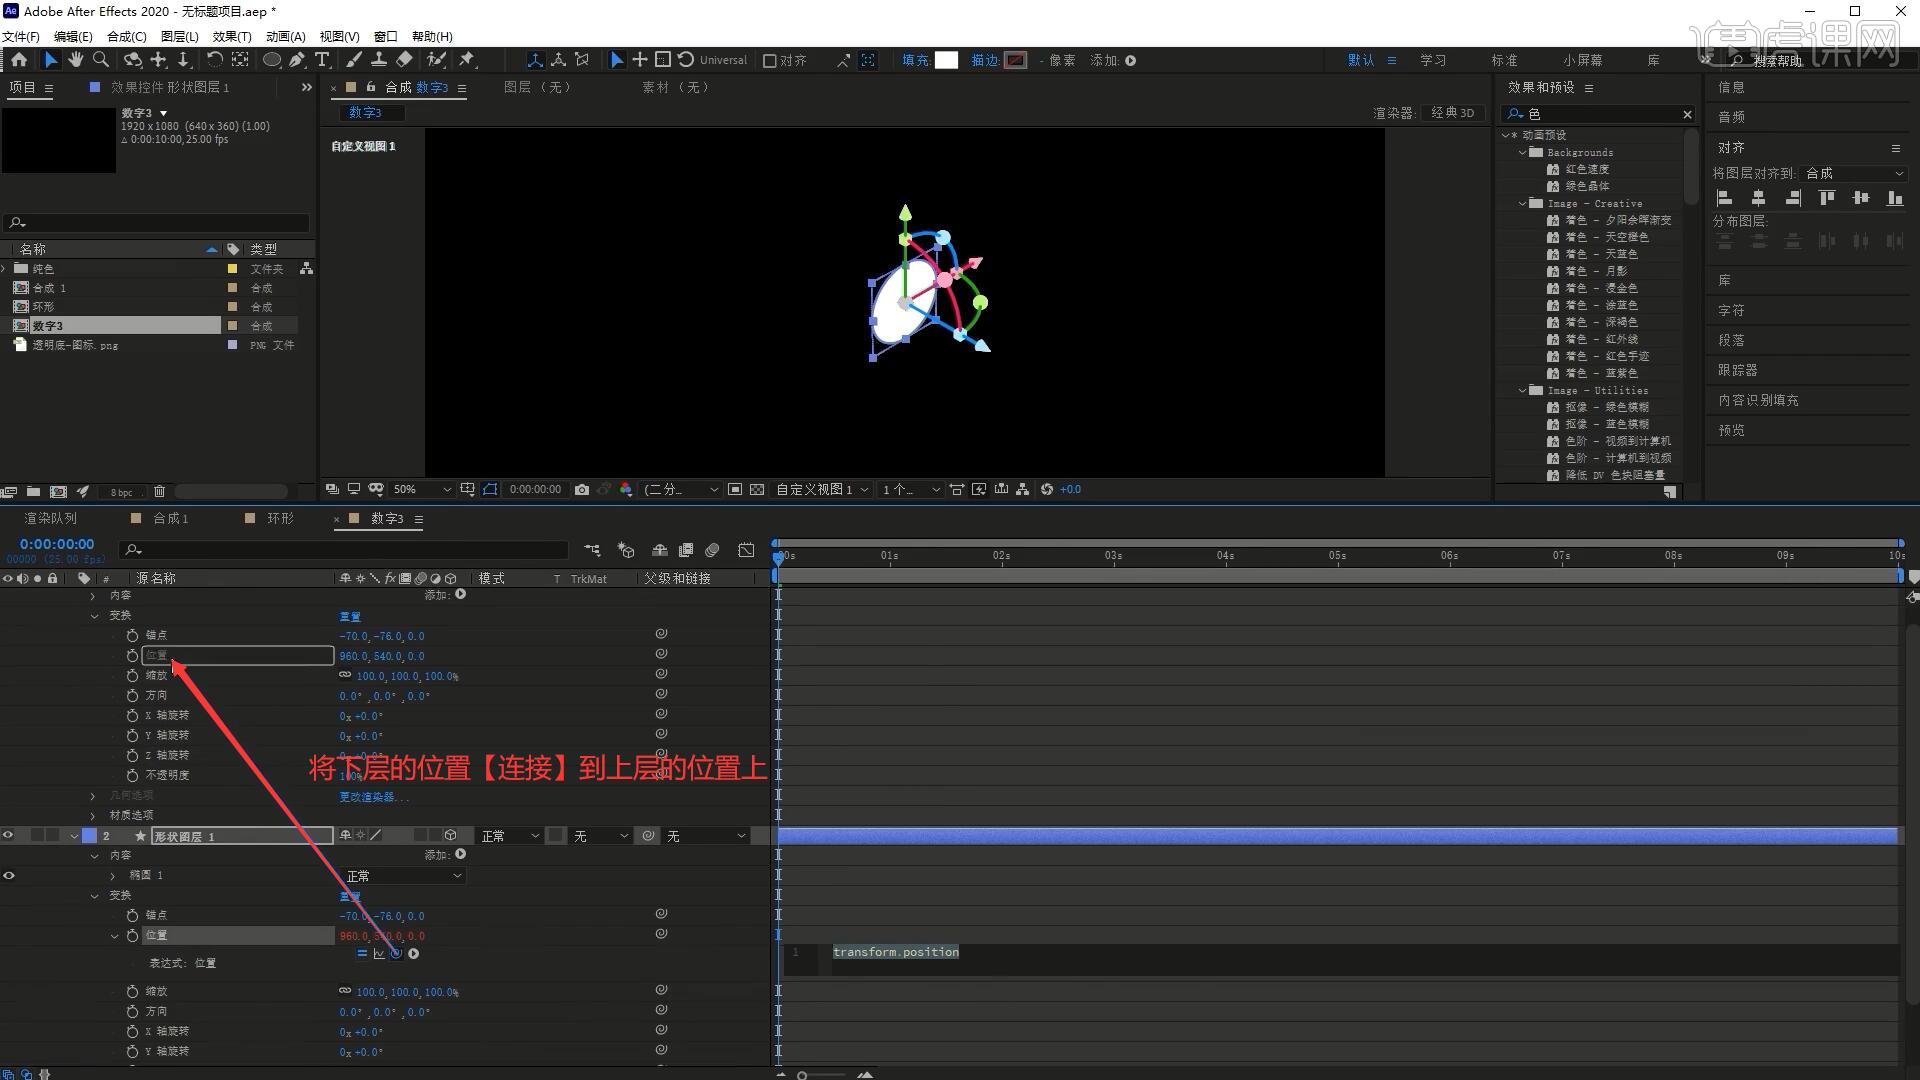The height and width of the screenshot is (1080, 1920).
Task: Click the show channel color icon
Action: click(x=626, y=490)
